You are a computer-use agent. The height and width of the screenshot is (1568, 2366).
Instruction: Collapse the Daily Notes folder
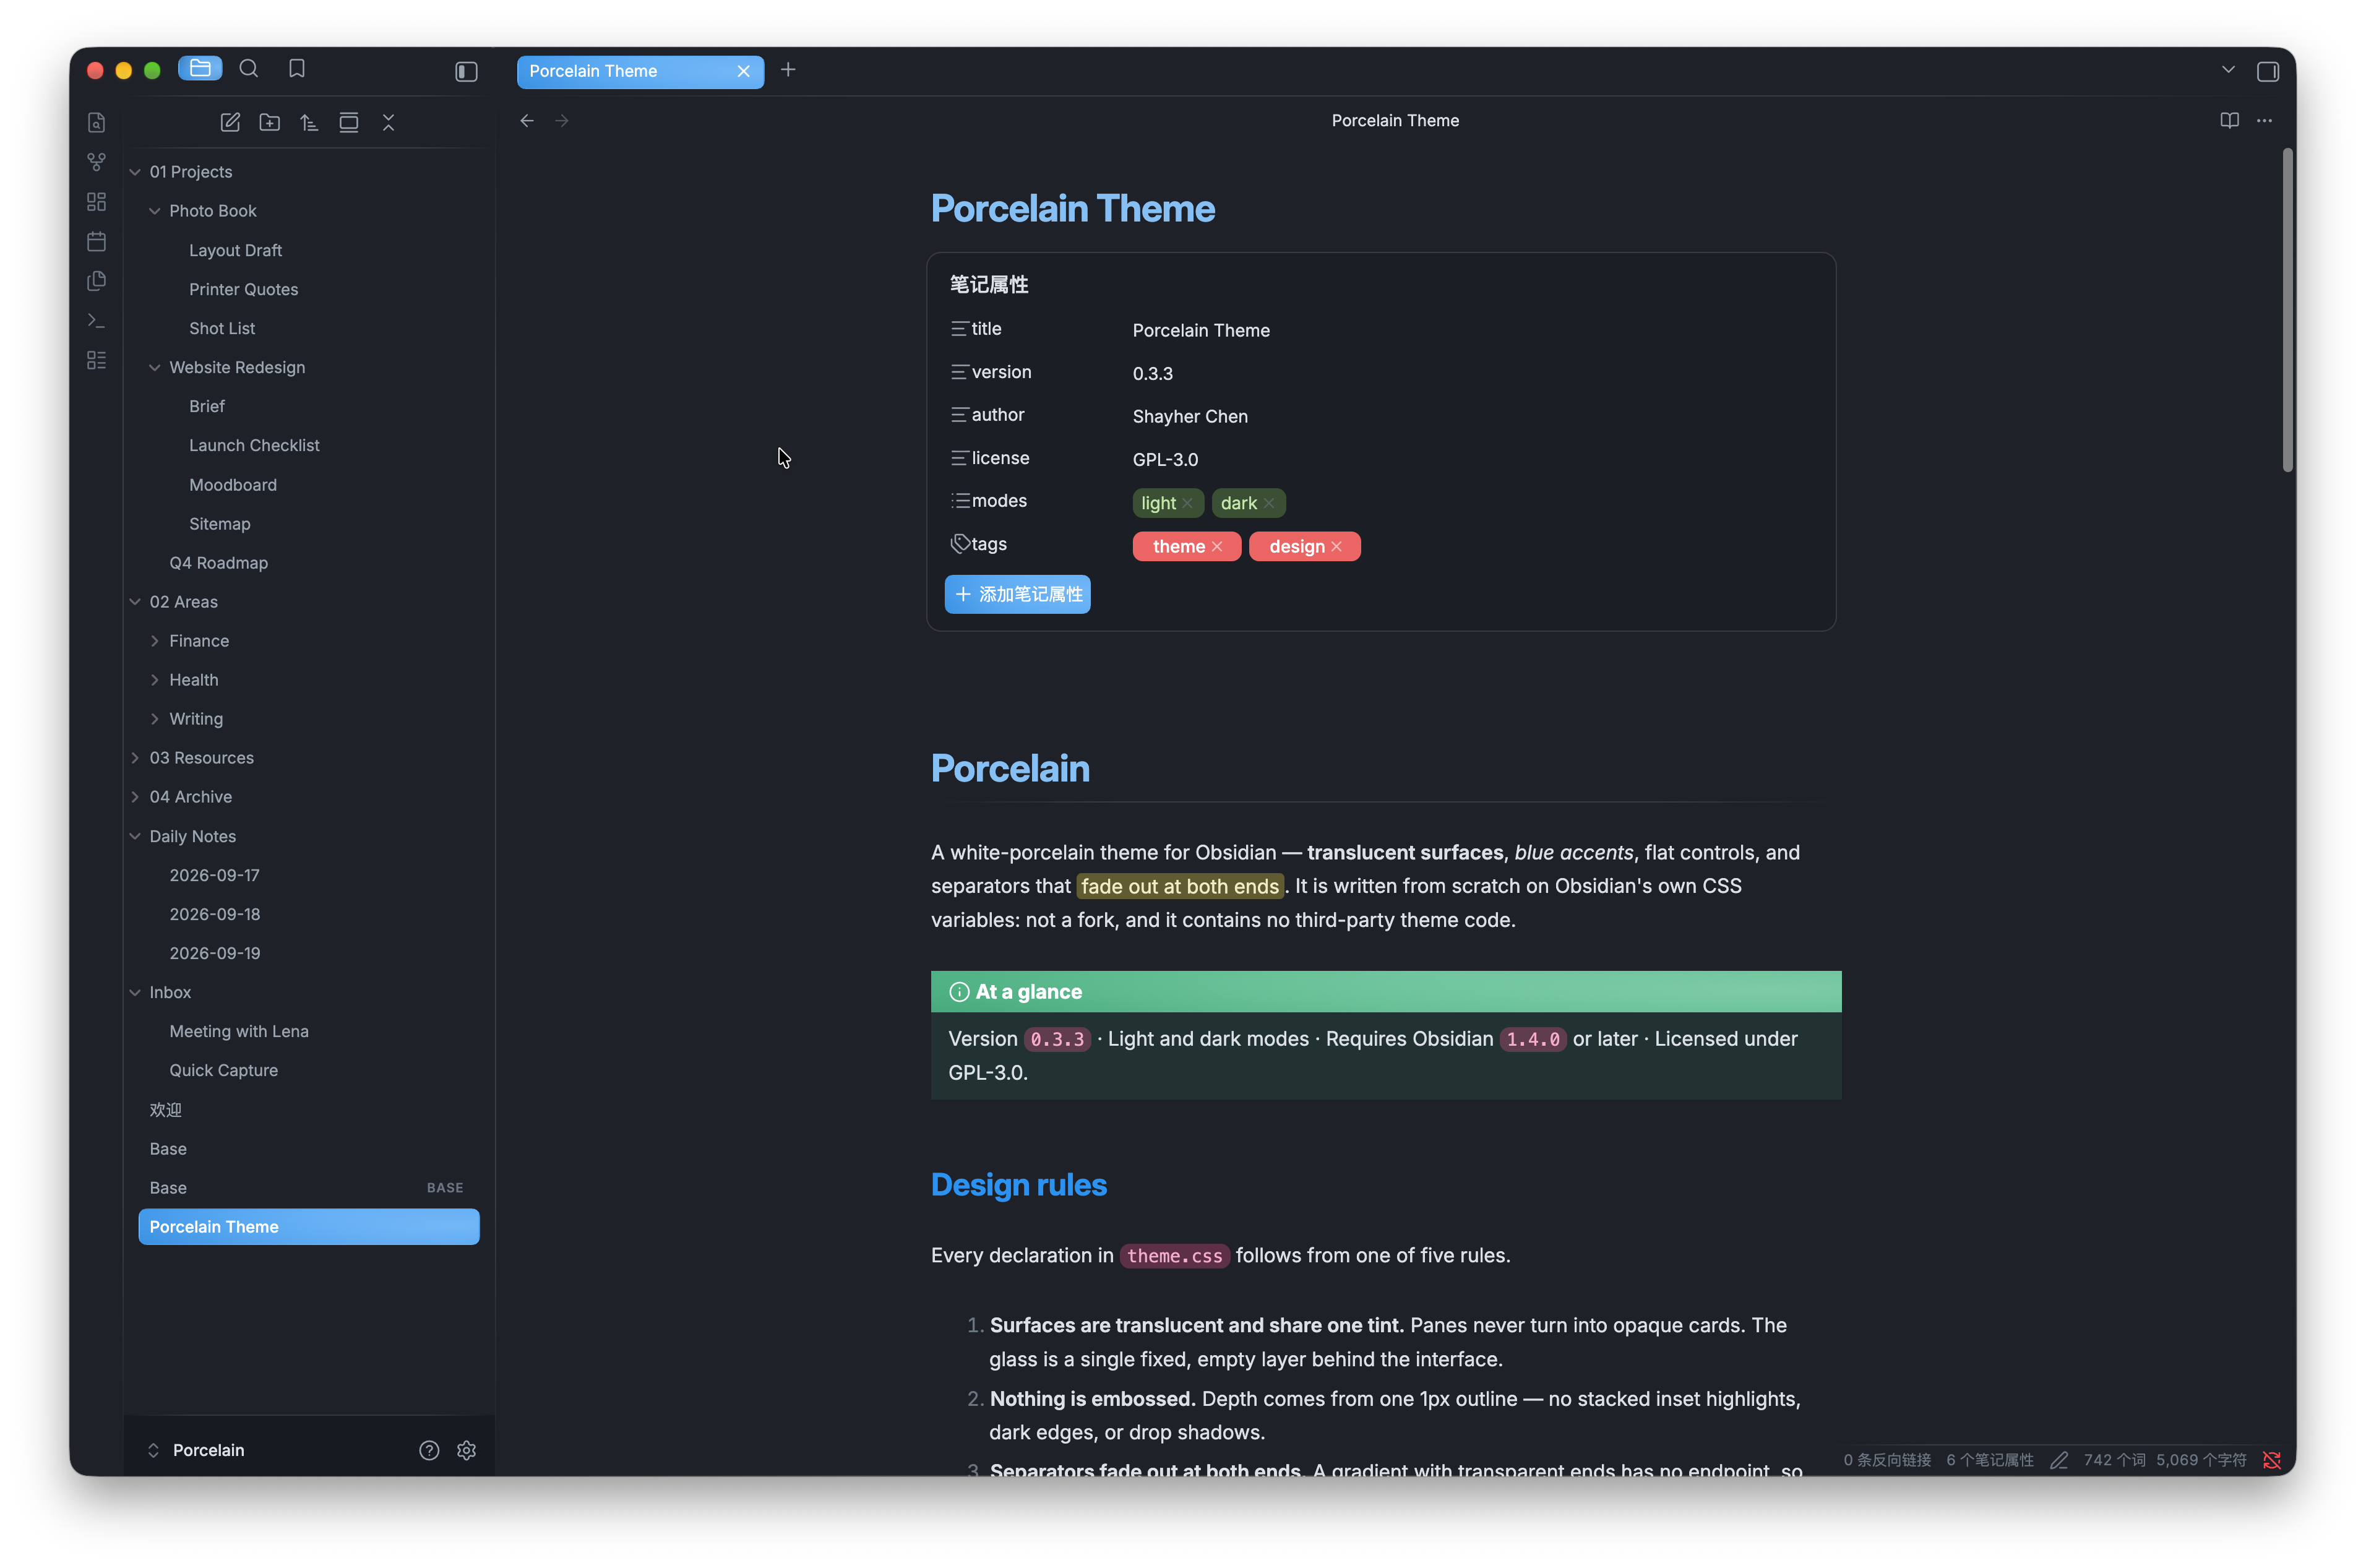135,836
